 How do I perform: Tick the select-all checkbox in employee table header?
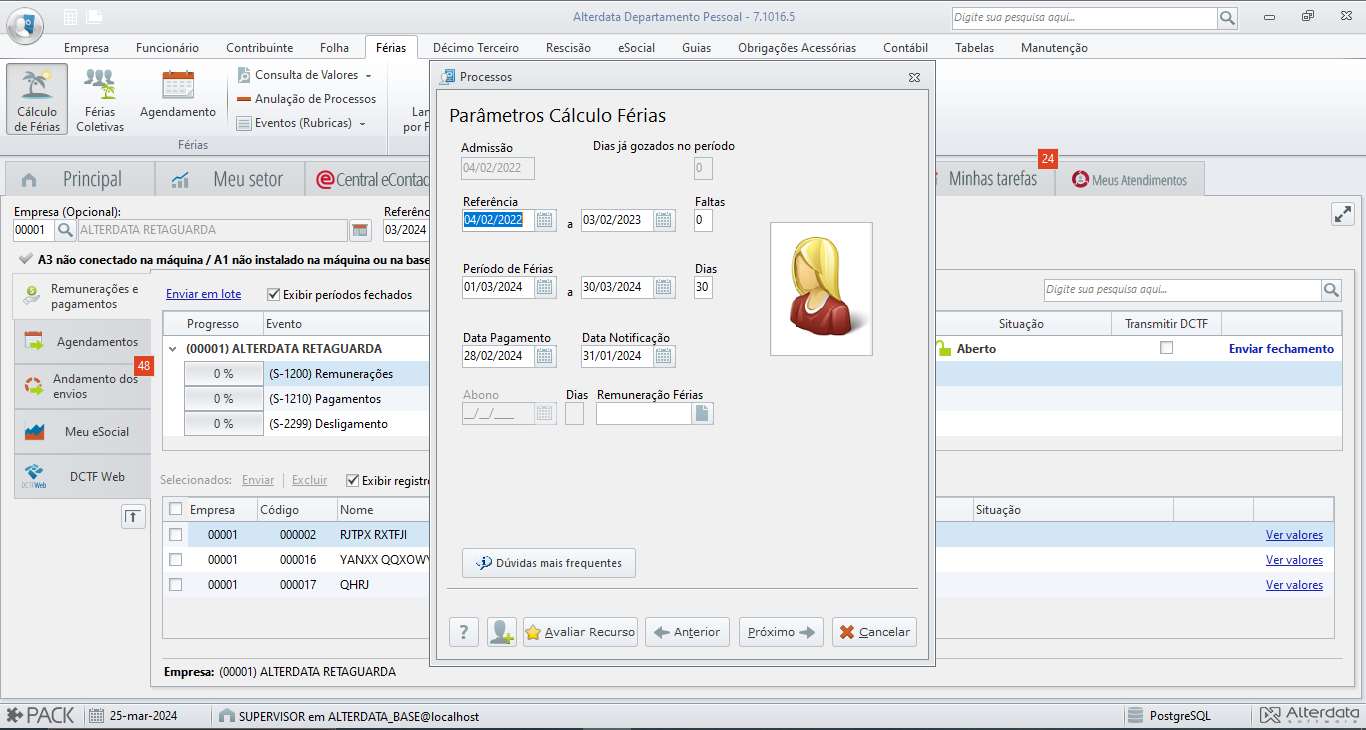pyautogui.click(x=176, y=509)
